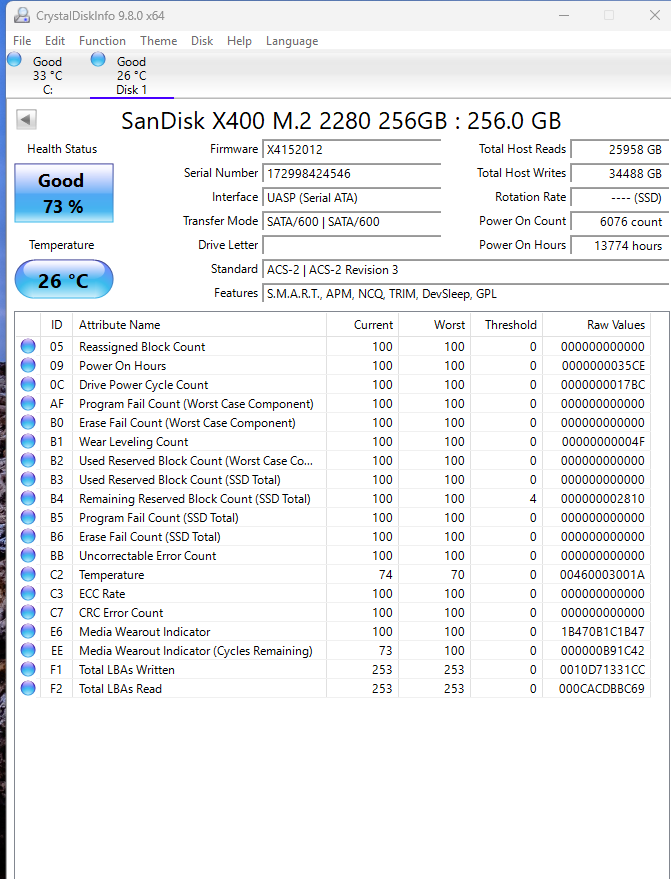Open the Language menu
The width and height of the screenshot is (671, 879).
pos(292,41)
